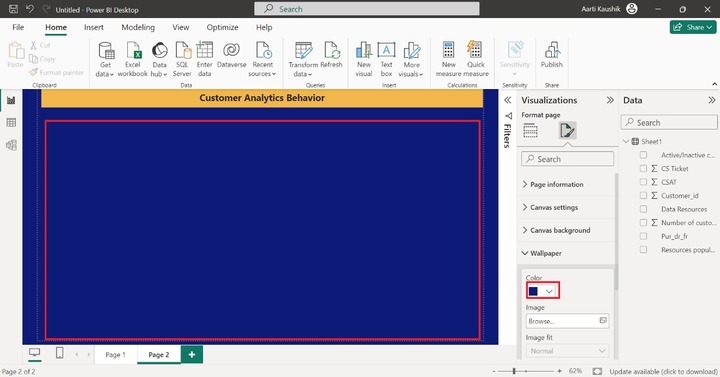Image resolution: width=720 pixels, height=377 pixels.
Task: Open Transform data editor
Action: 303,59
